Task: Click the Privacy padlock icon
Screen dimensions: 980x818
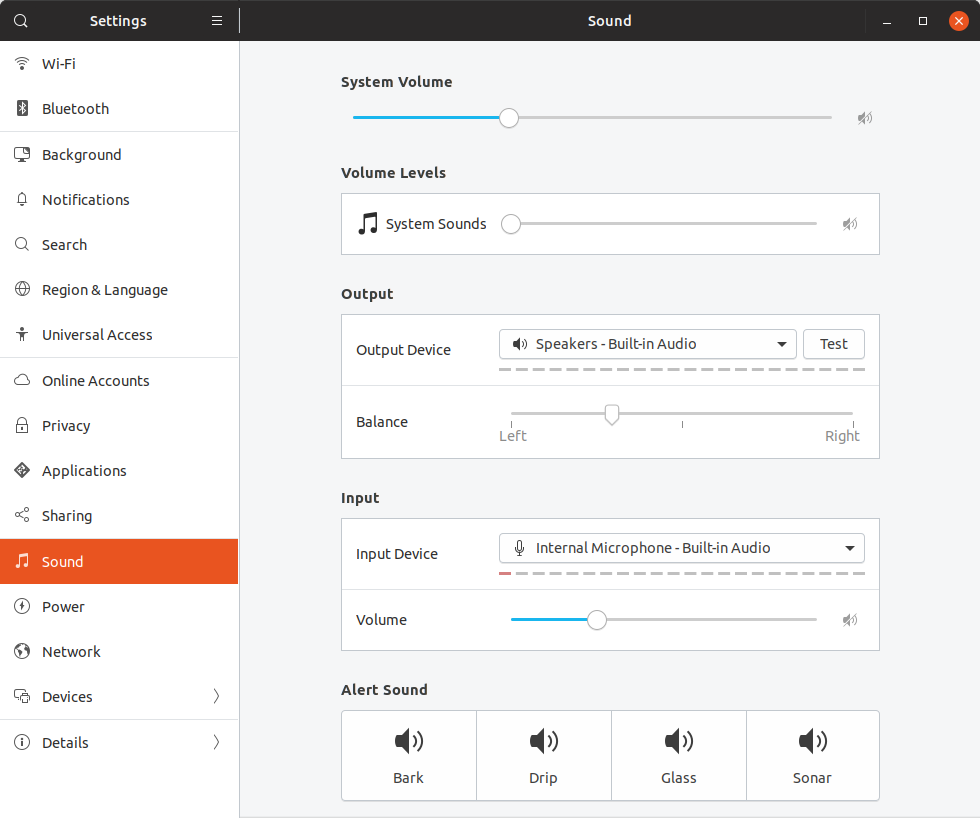Action: point(22,425)
